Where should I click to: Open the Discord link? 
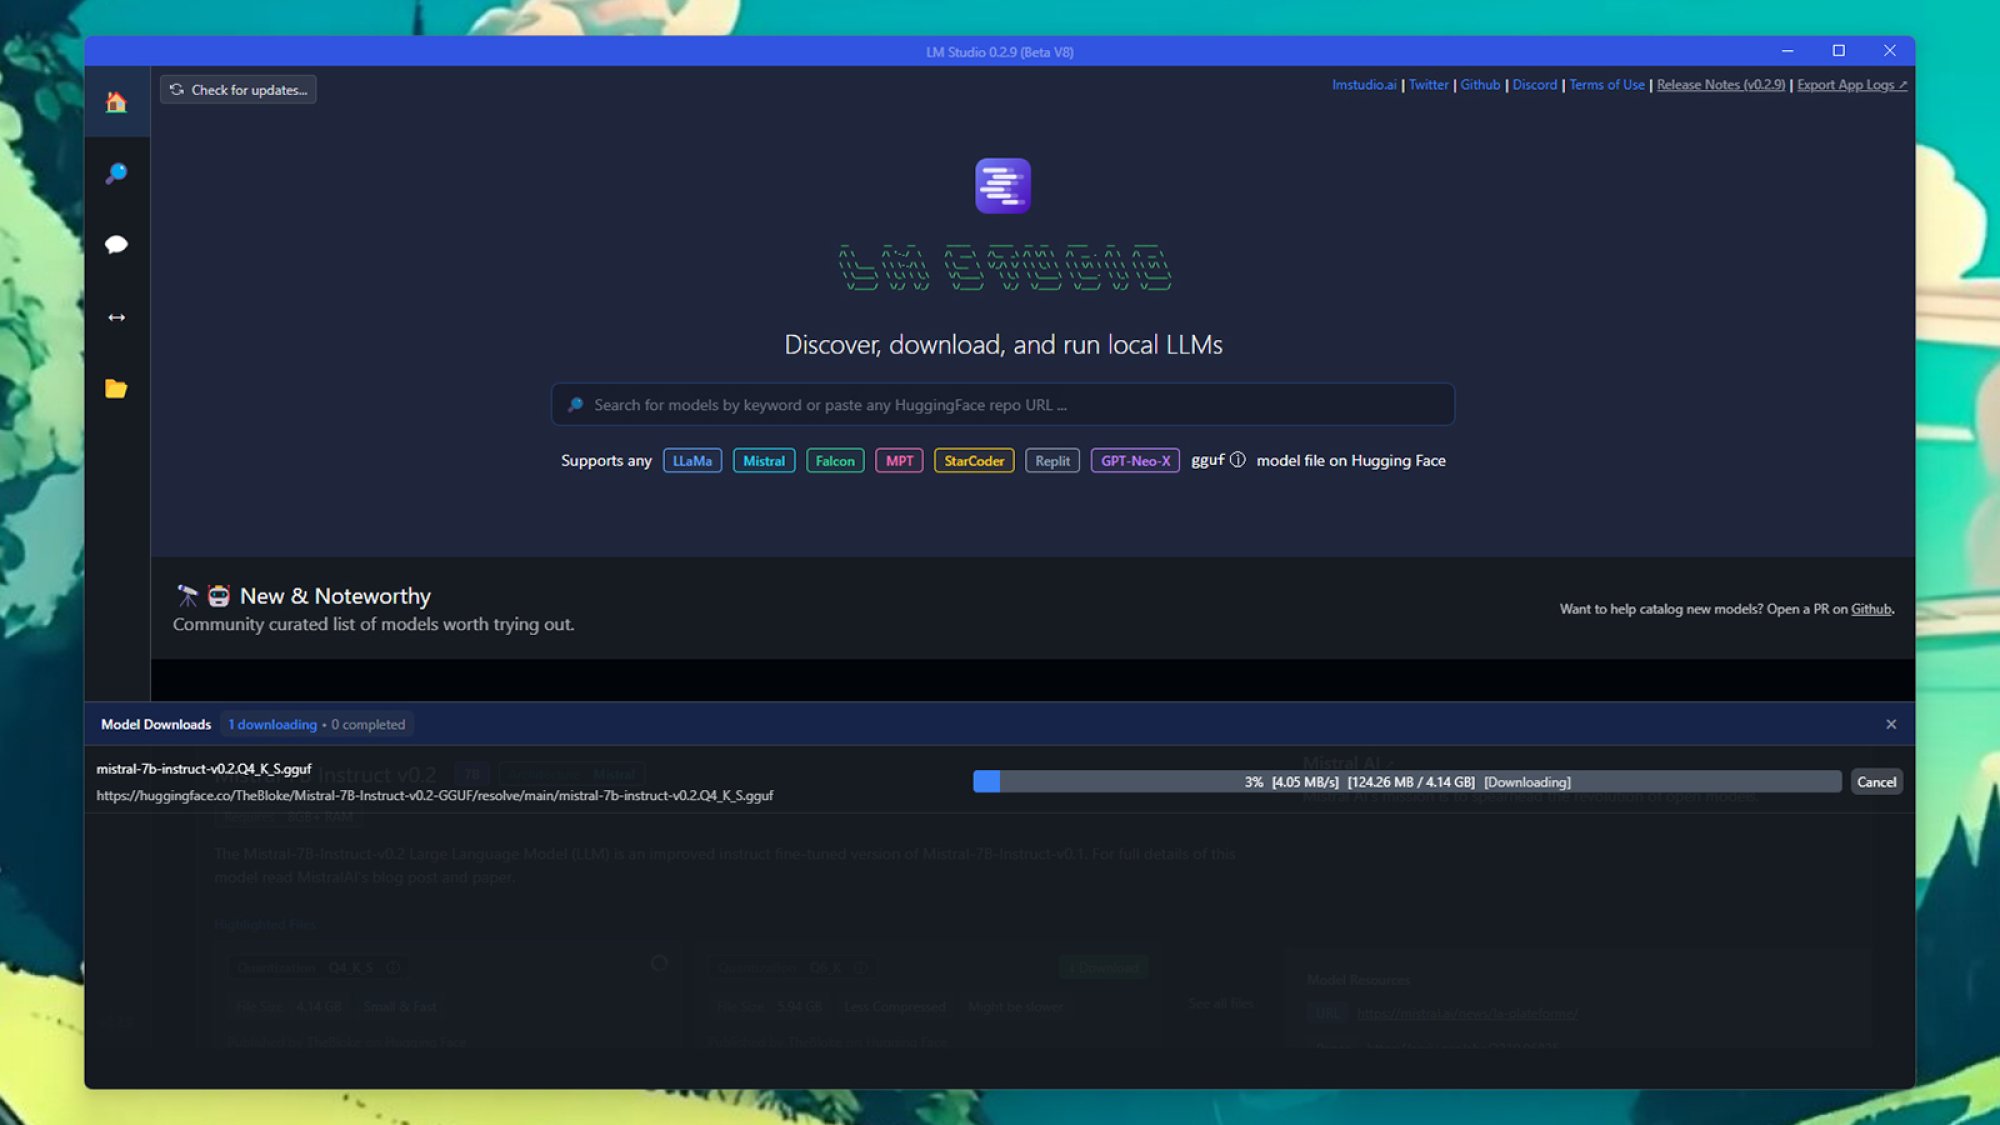1534,85
